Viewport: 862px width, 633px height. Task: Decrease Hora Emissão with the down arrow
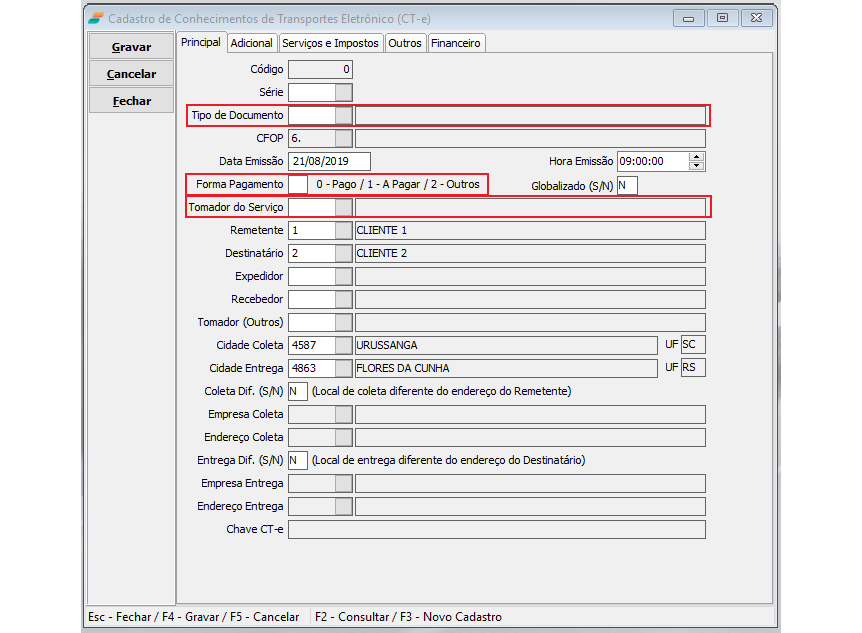point(697,166)
